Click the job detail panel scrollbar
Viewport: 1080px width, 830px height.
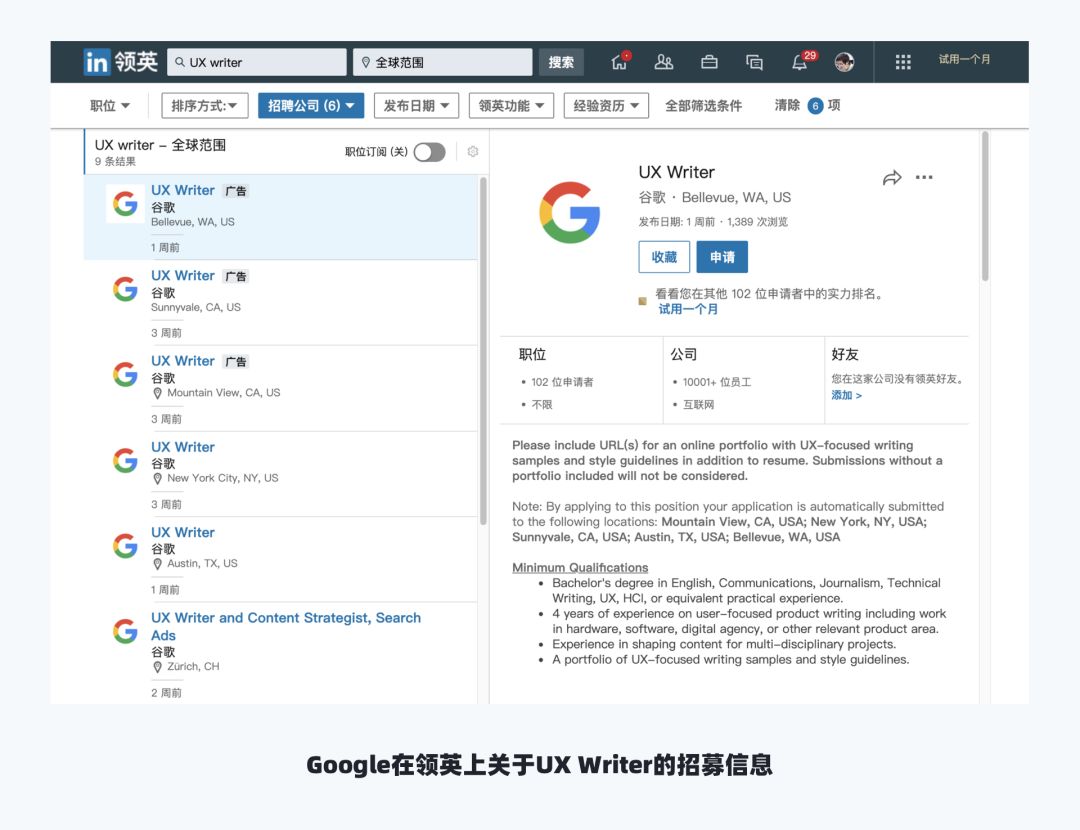(x=985, y=206)
